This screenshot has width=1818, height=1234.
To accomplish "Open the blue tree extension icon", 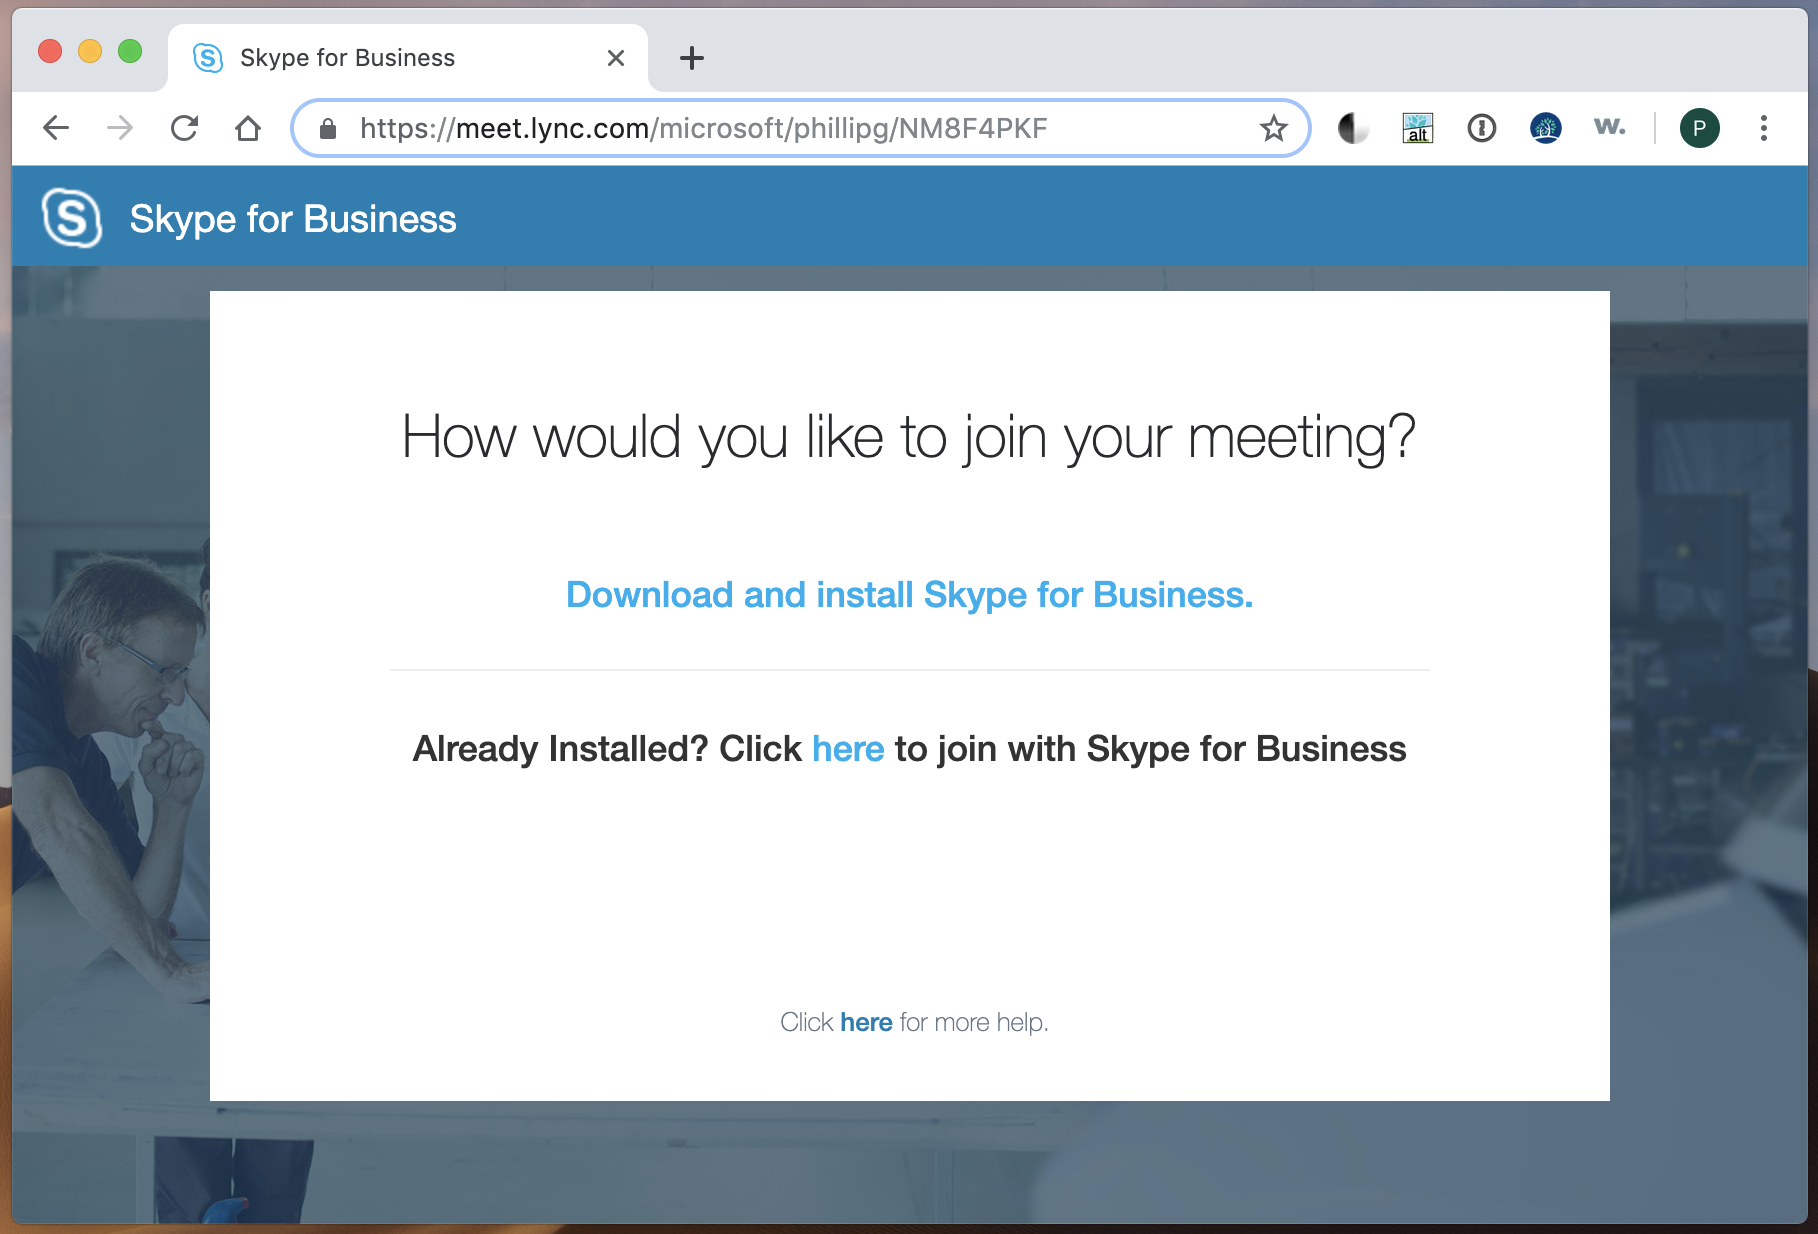I will coord(1545,128).
